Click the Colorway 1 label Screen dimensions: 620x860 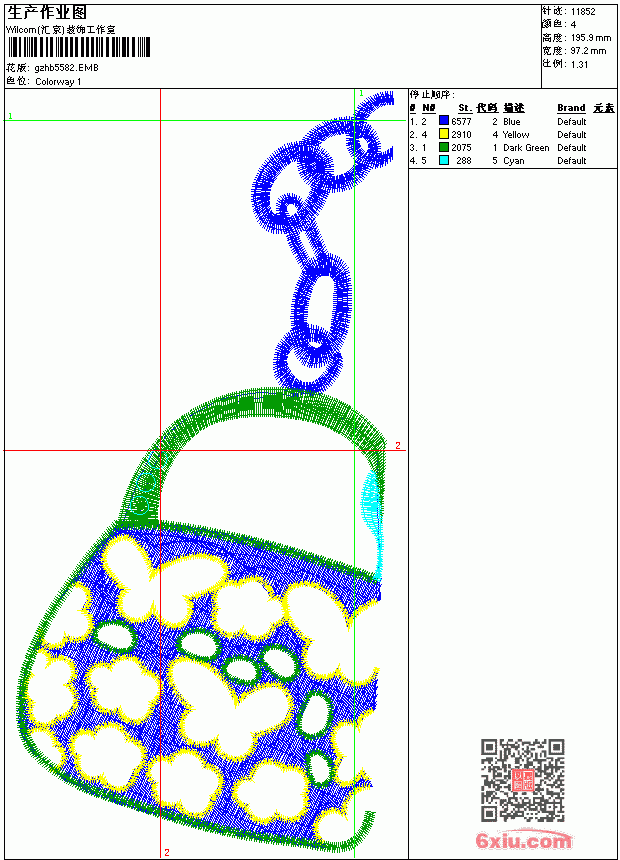click(x=58, y=82)
